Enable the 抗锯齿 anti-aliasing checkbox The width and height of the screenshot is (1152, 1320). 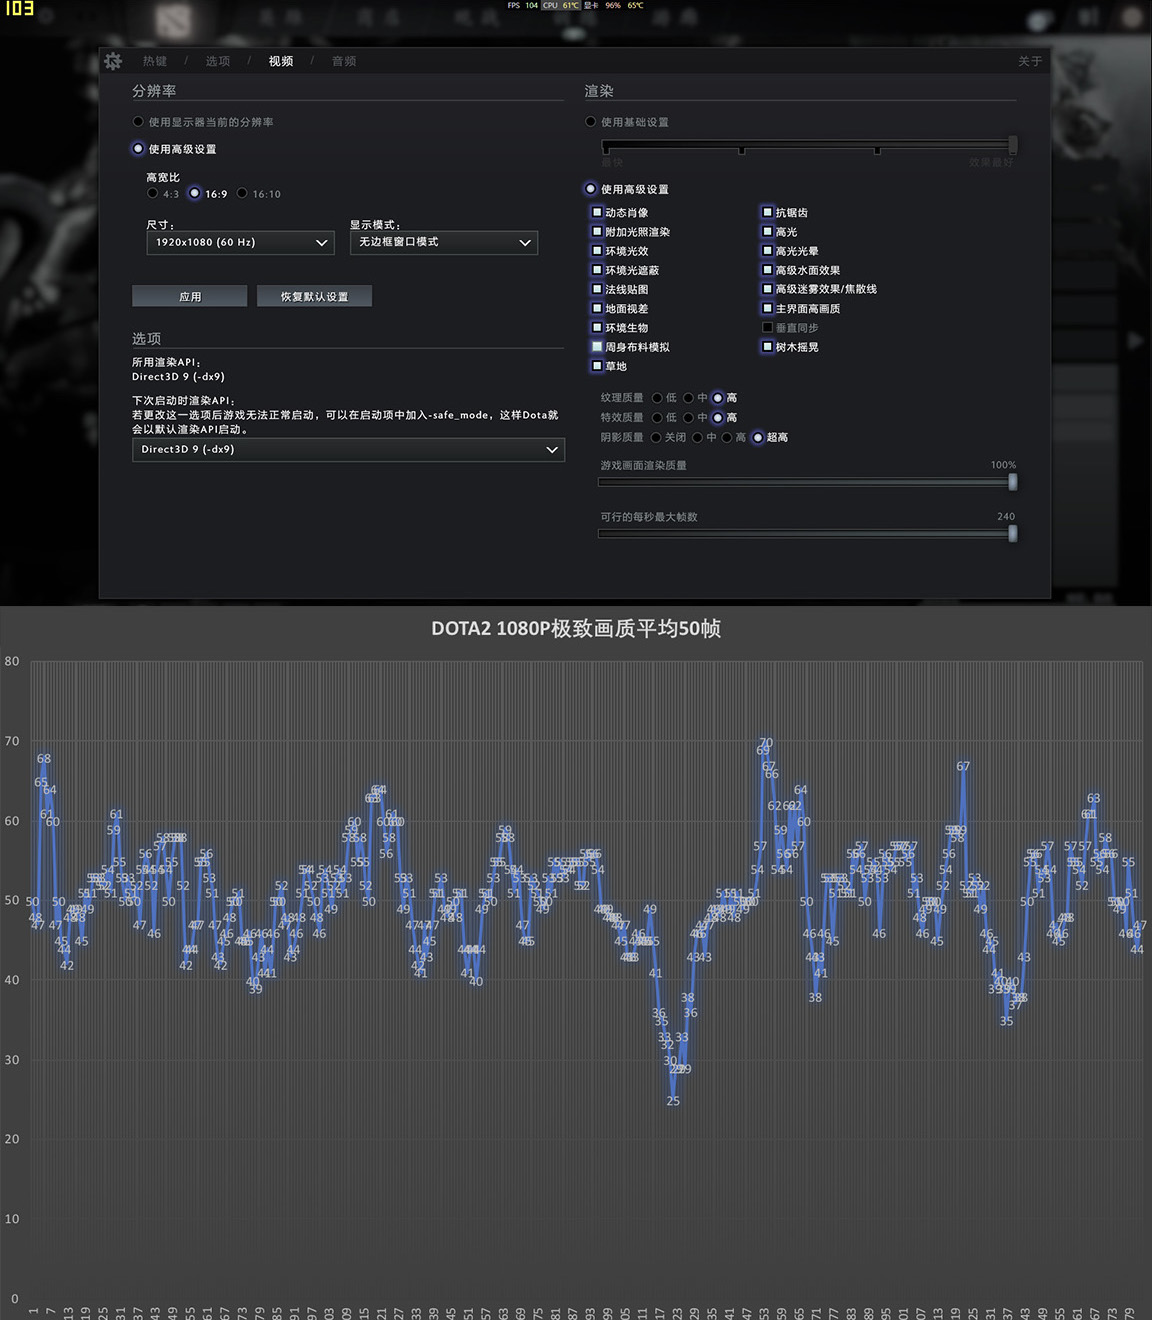[765, 212]
